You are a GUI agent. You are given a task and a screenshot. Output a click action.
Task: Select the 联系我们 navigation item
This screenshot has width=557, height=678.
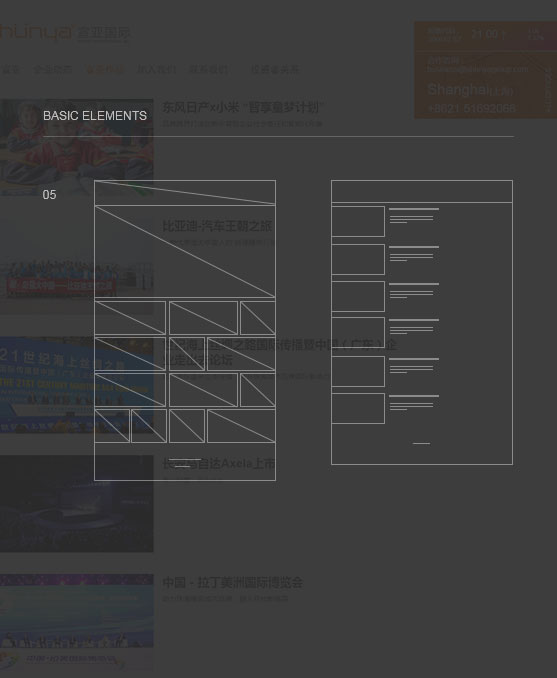tap(208, 69)
